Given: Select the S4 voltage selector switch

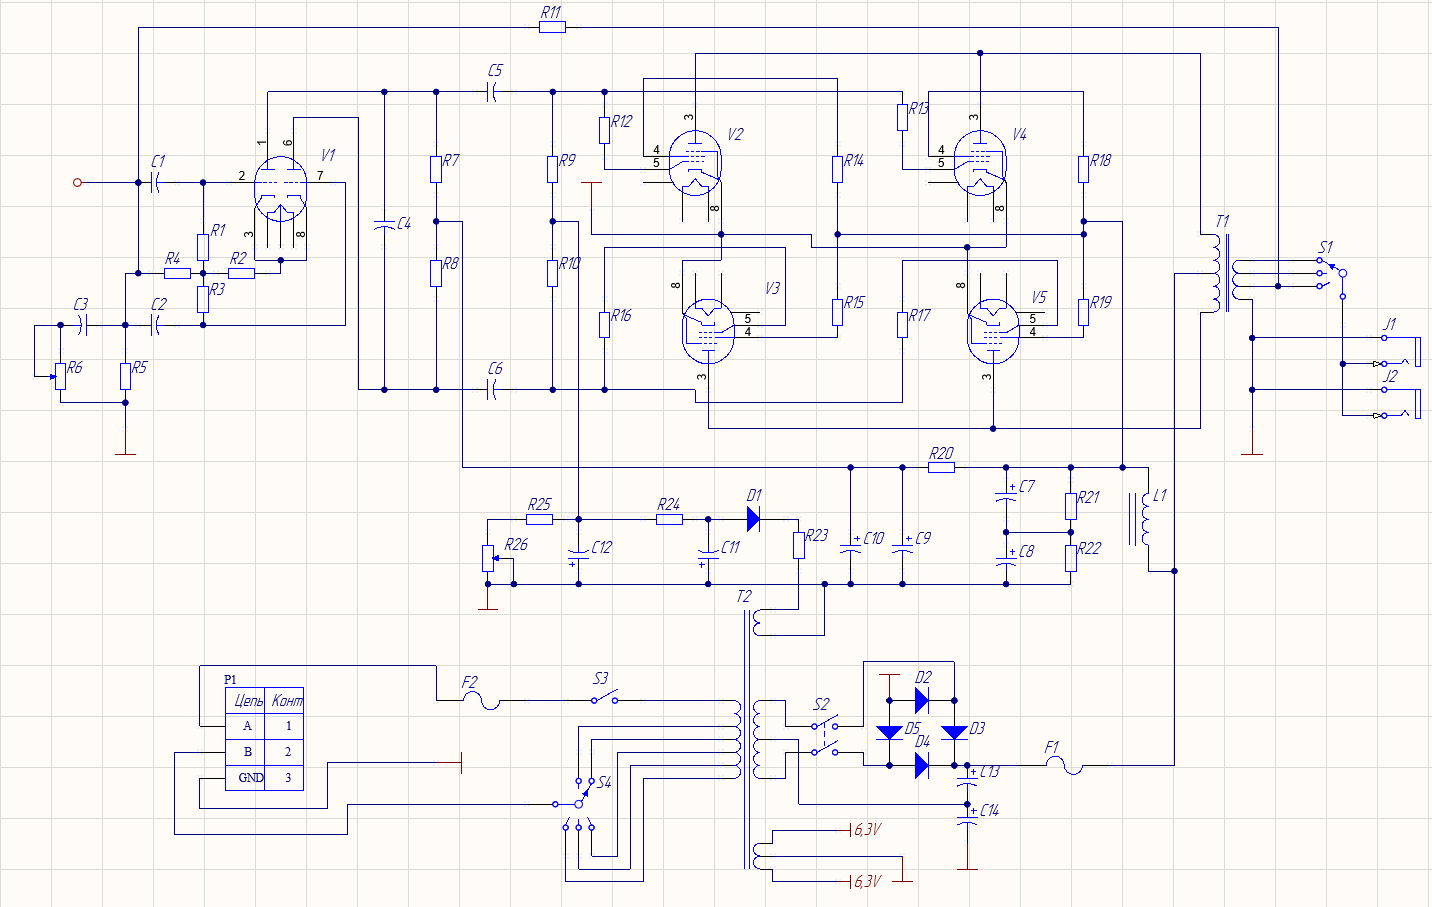Looking at the screenshot, I should tap(579, 803).
